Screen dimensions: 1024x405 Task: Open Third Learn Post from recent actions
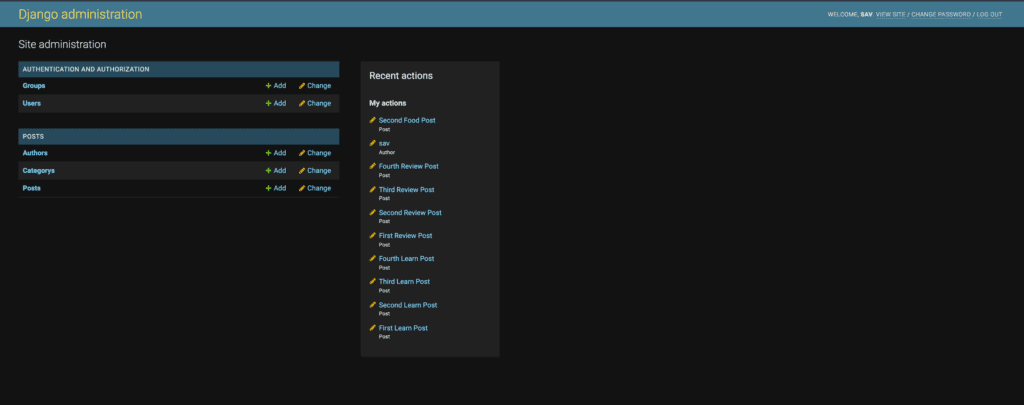tap(404, 282)
